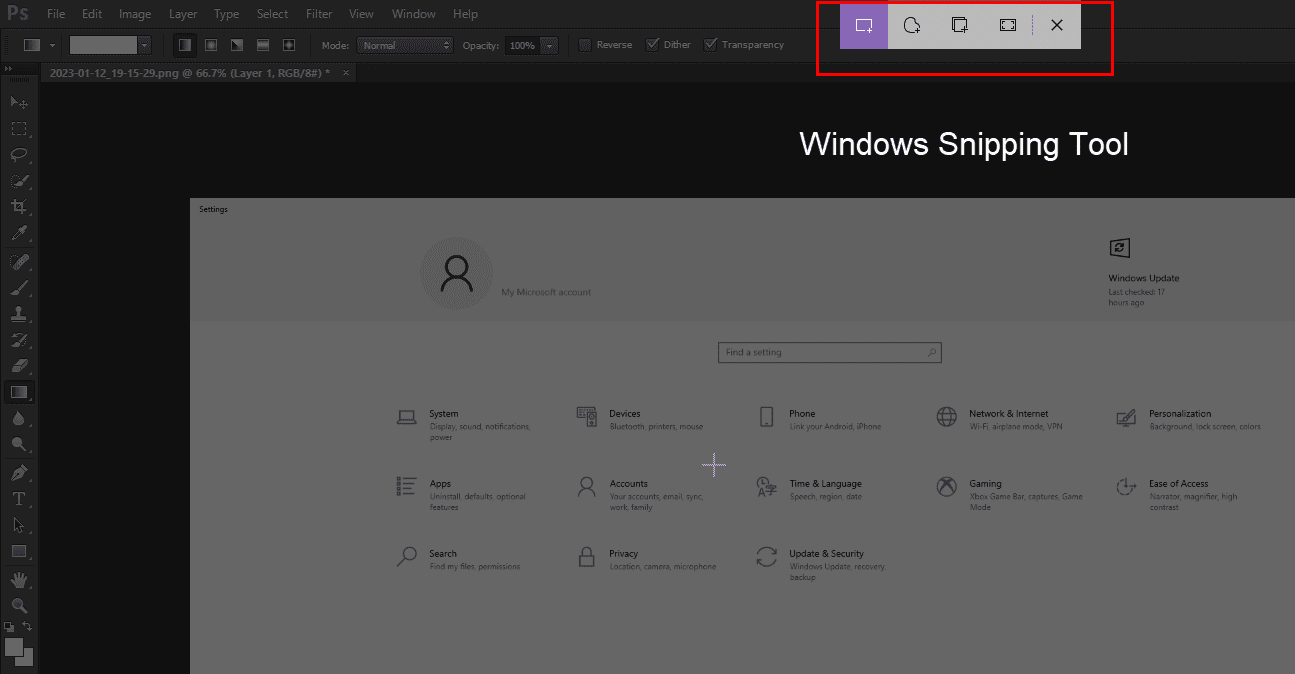The image size is (1295, 674).
Task: Open the blend Mode dropdown
Action: [405, 44]
